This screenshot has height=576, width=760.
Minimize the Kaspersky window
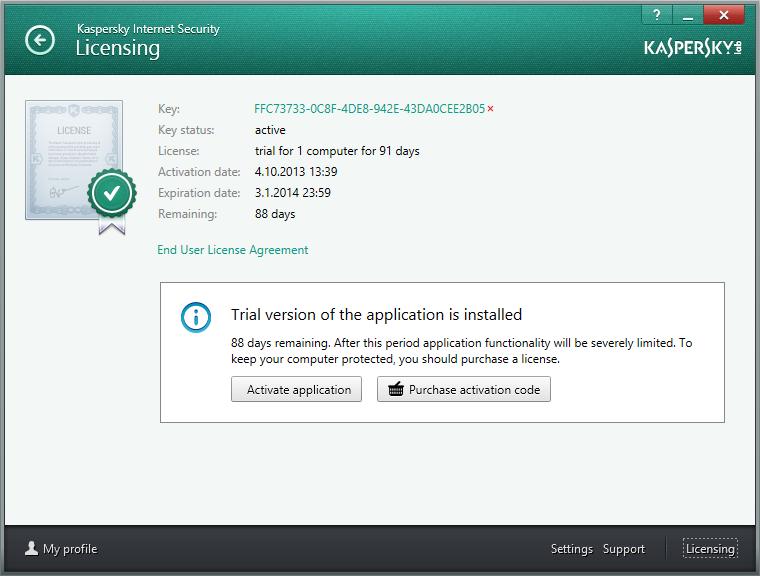tap(688, 15)
